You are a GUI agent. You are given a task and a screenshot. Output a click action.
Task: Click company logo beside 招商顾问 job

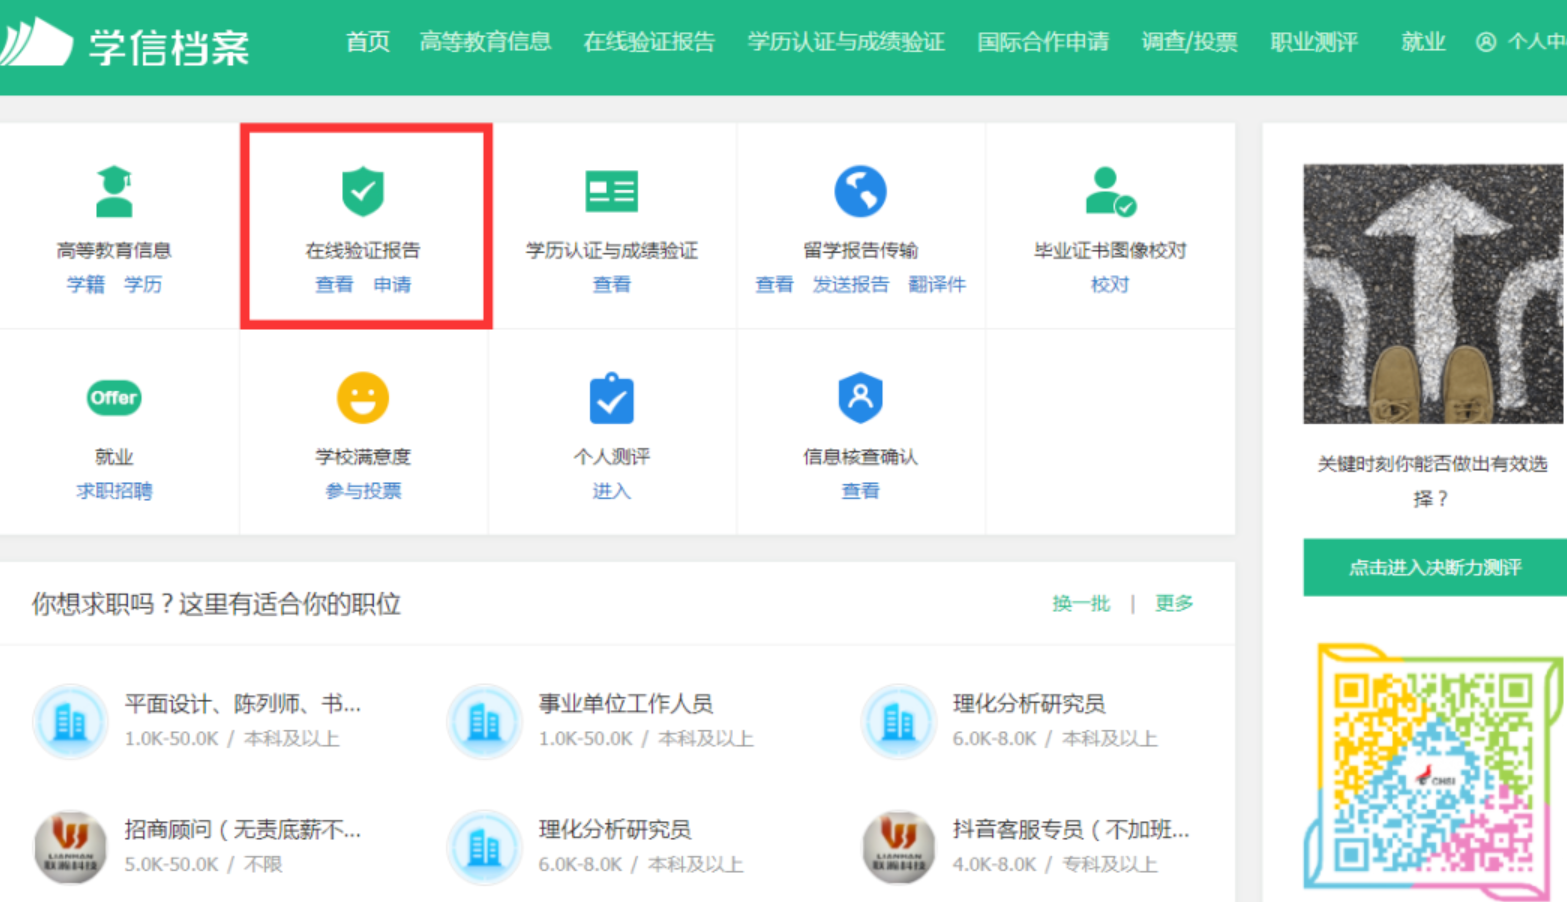(x=70, y=847)
